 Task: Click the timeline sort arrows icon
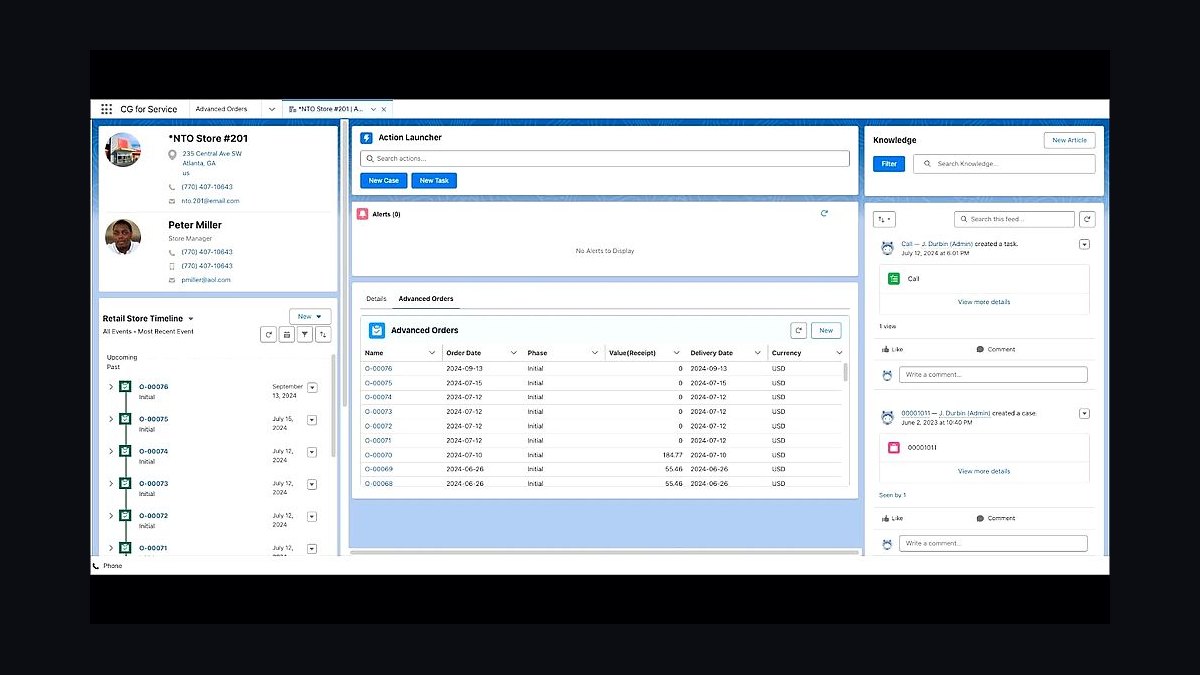[x=323, y=335]
